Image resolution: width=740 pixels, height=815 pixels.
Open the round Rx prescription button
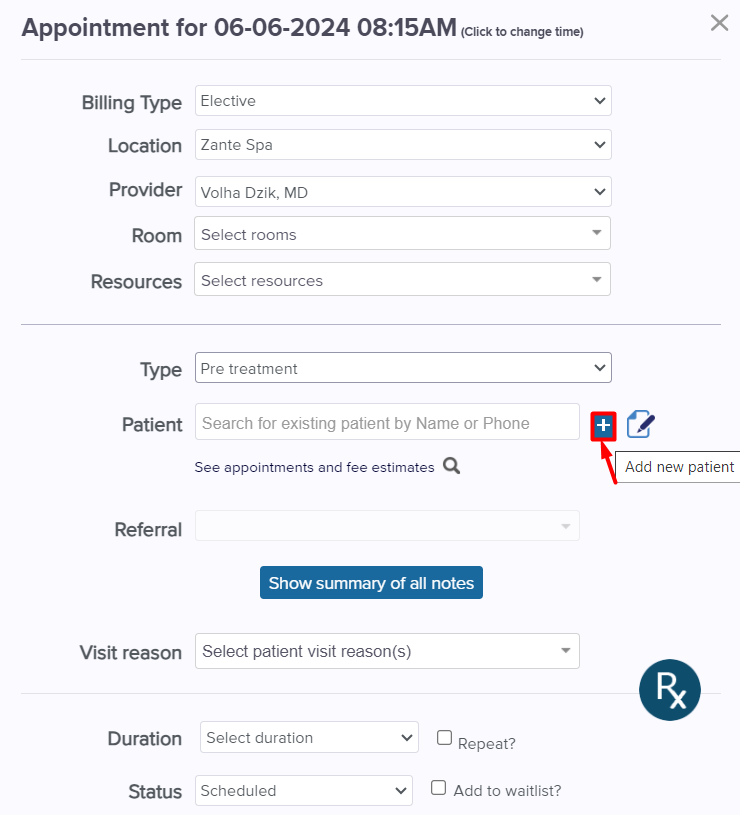(x=669, y=690)
